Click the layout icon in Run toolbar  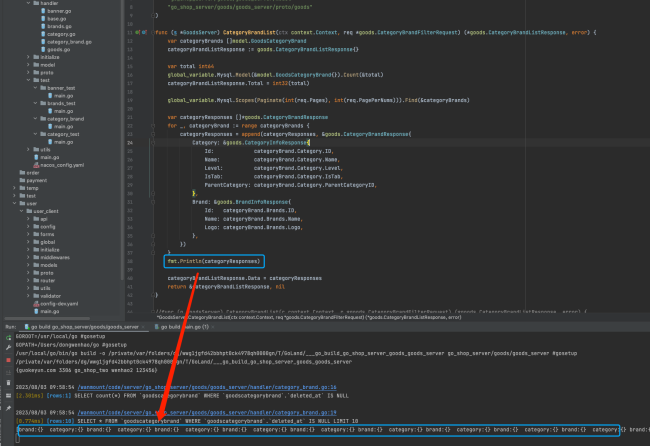coord(8,395)
